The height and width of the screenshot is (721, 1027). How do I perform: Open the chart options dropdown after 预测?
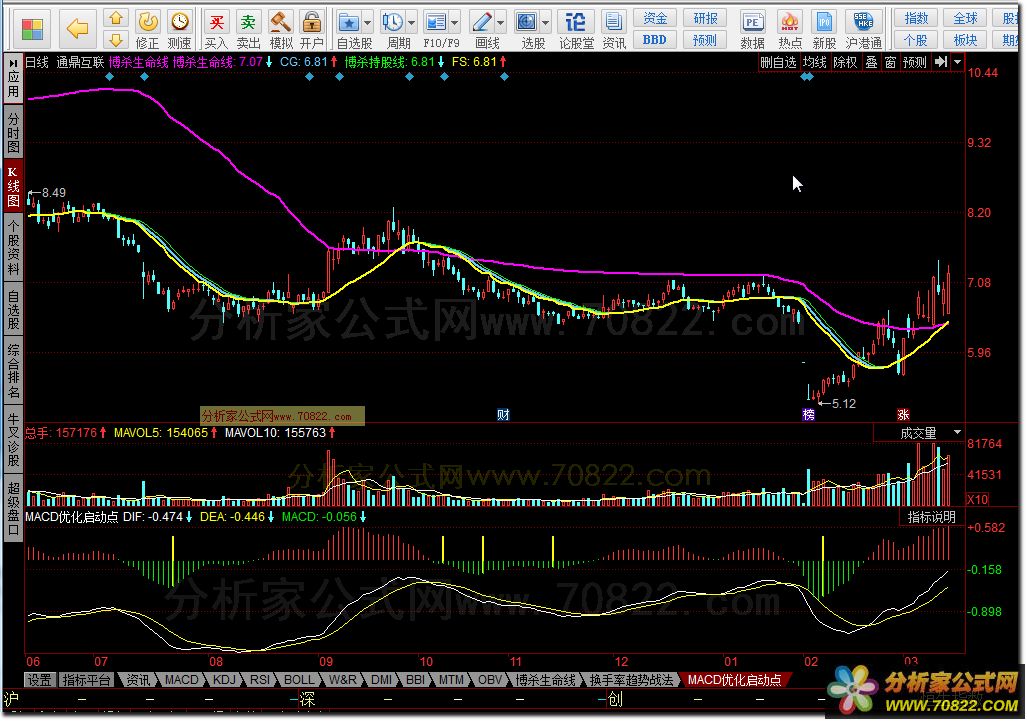pyautogui.click(x=957, y=62)
